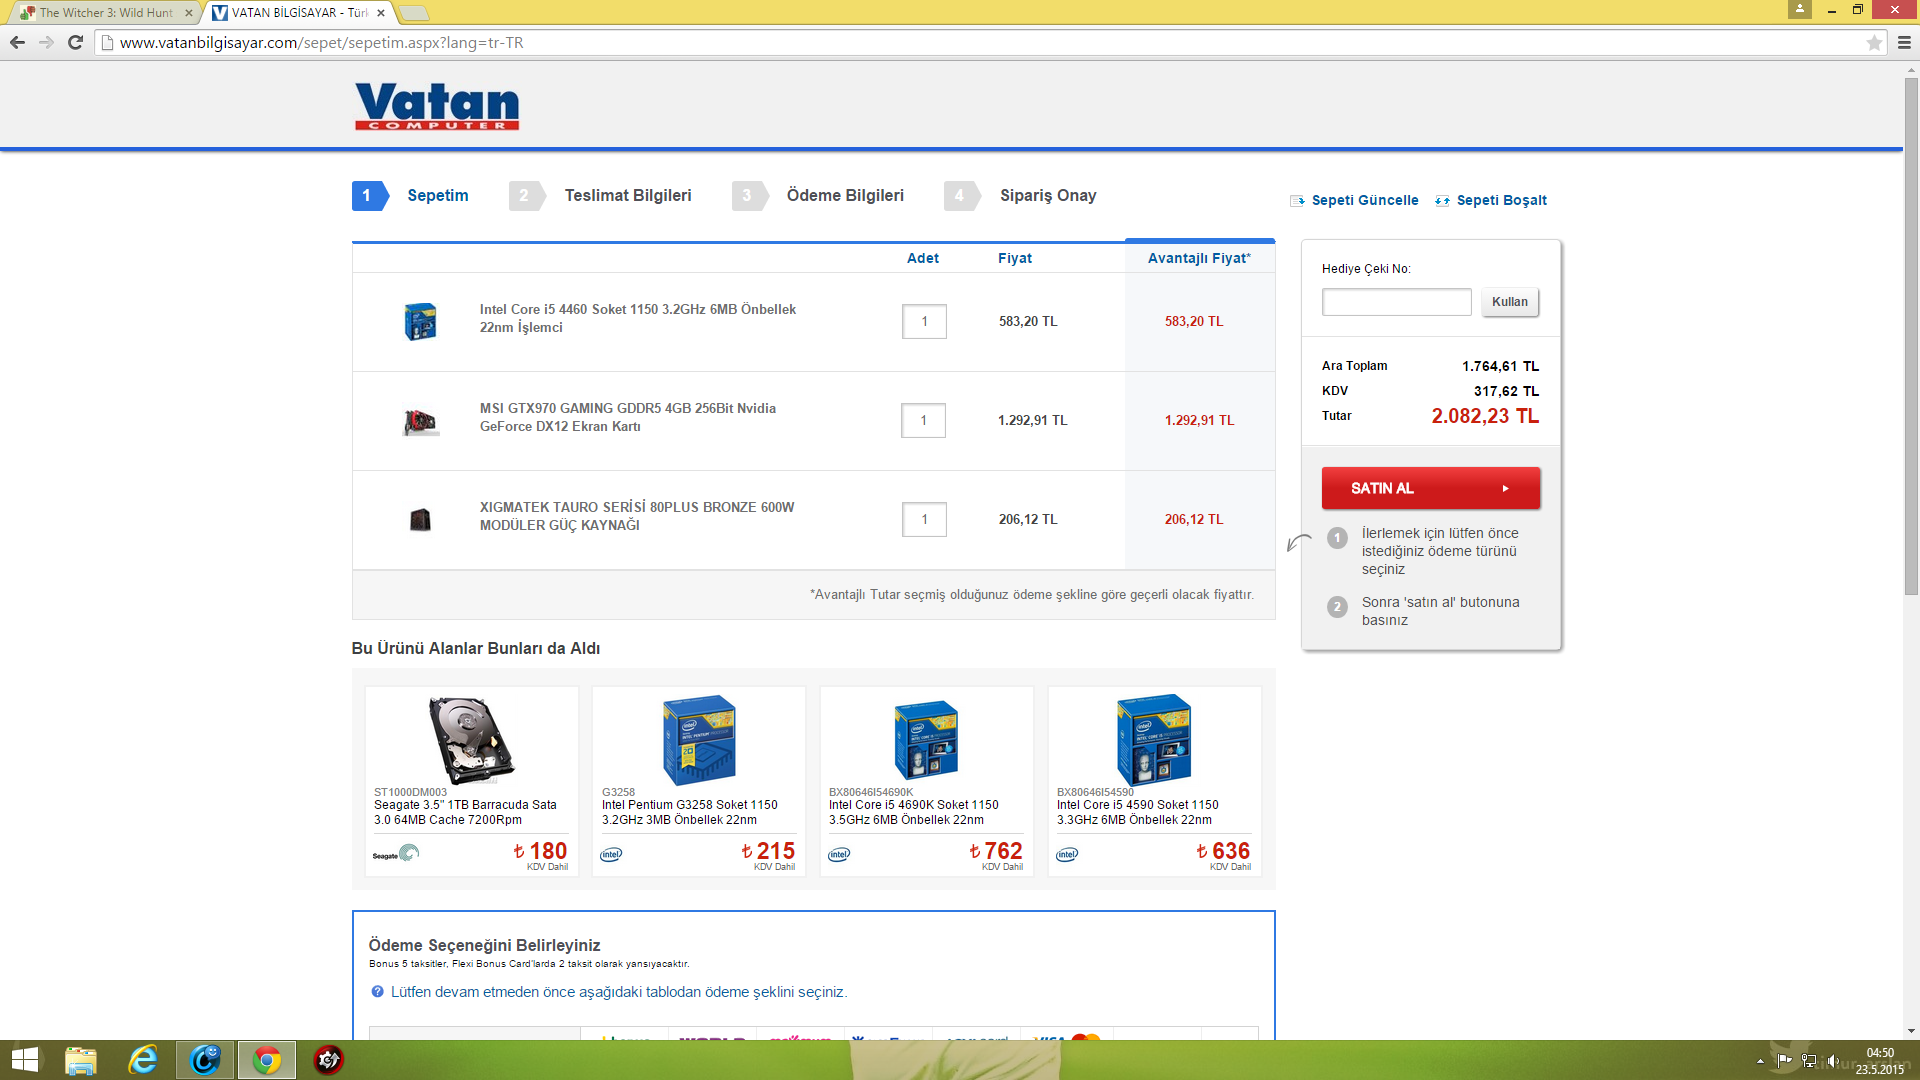Open the Chrome menu hamburger icon

click(1904, 43)
